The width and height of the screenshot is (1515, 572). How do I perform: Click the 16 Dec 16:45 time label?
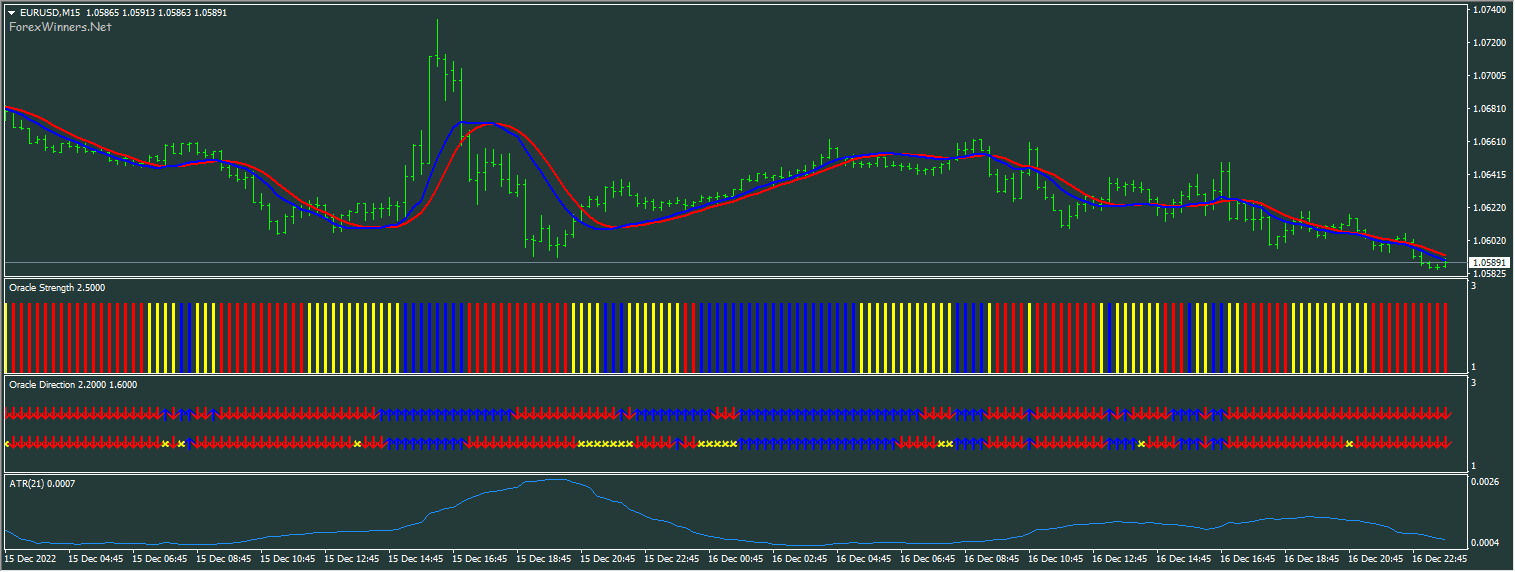(1249, 558)
